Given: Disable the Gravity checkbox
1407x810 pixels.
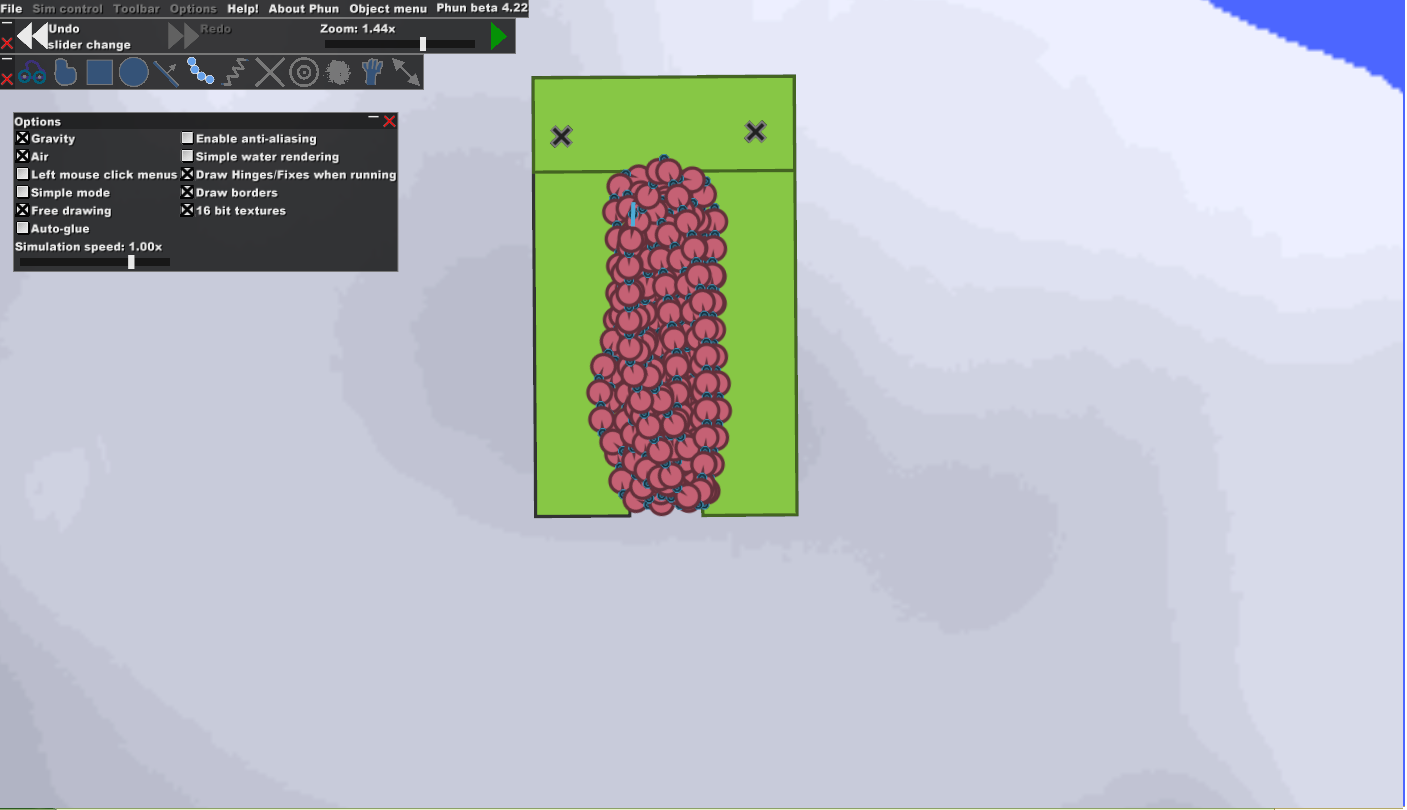Looking at the screenshot, I should (22, 139).
